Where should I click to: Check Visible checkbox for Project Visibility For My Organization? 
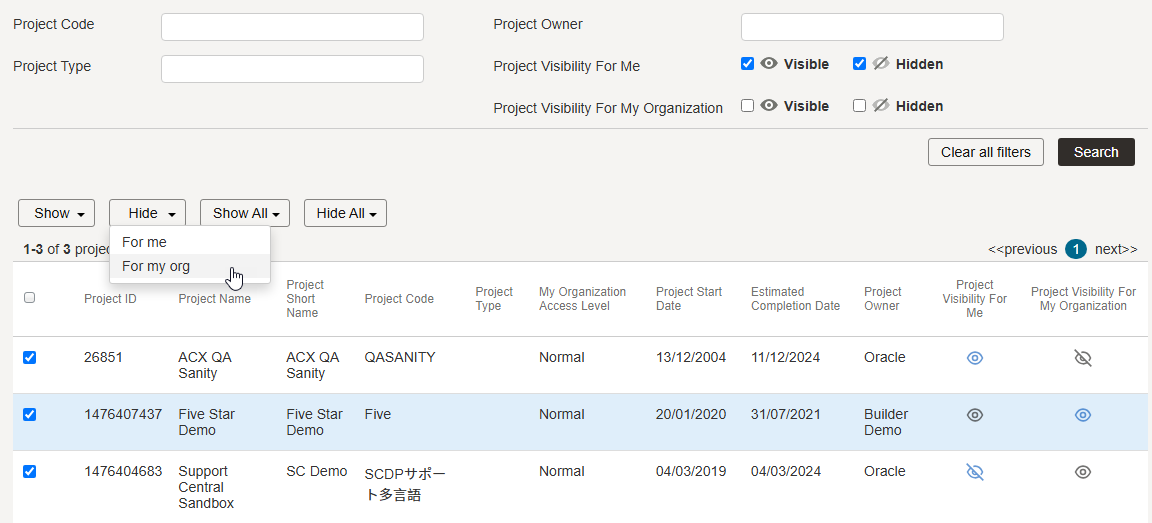[x=747, y=106]
